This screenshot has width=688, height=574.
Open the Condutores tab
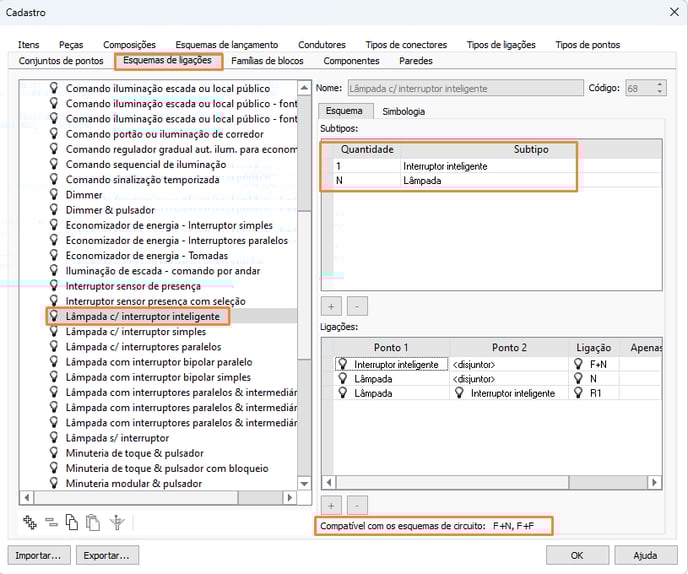coord(322,45)
